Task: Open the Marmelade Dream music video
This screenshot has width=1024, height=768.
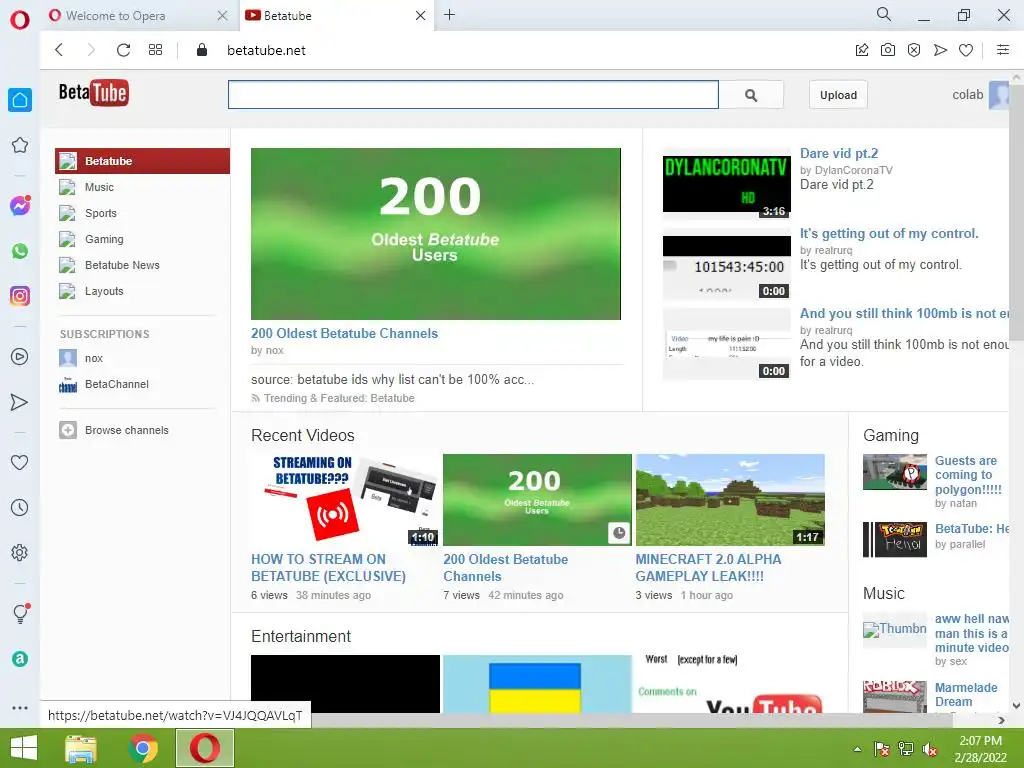Action: 966,695
